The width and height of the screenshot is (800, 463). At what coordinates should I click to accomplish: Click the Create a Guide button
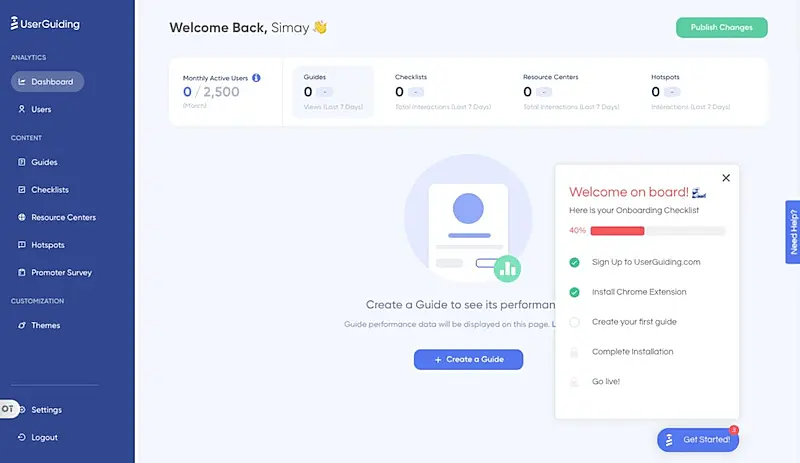468,359
